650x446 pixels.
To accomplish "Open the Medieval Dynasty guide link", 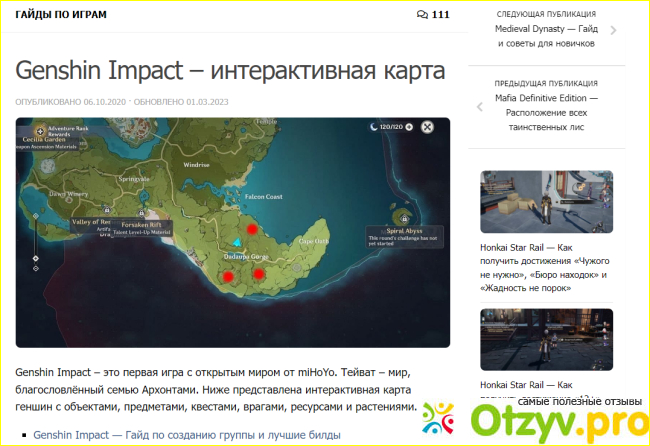I will pos(545,36).
